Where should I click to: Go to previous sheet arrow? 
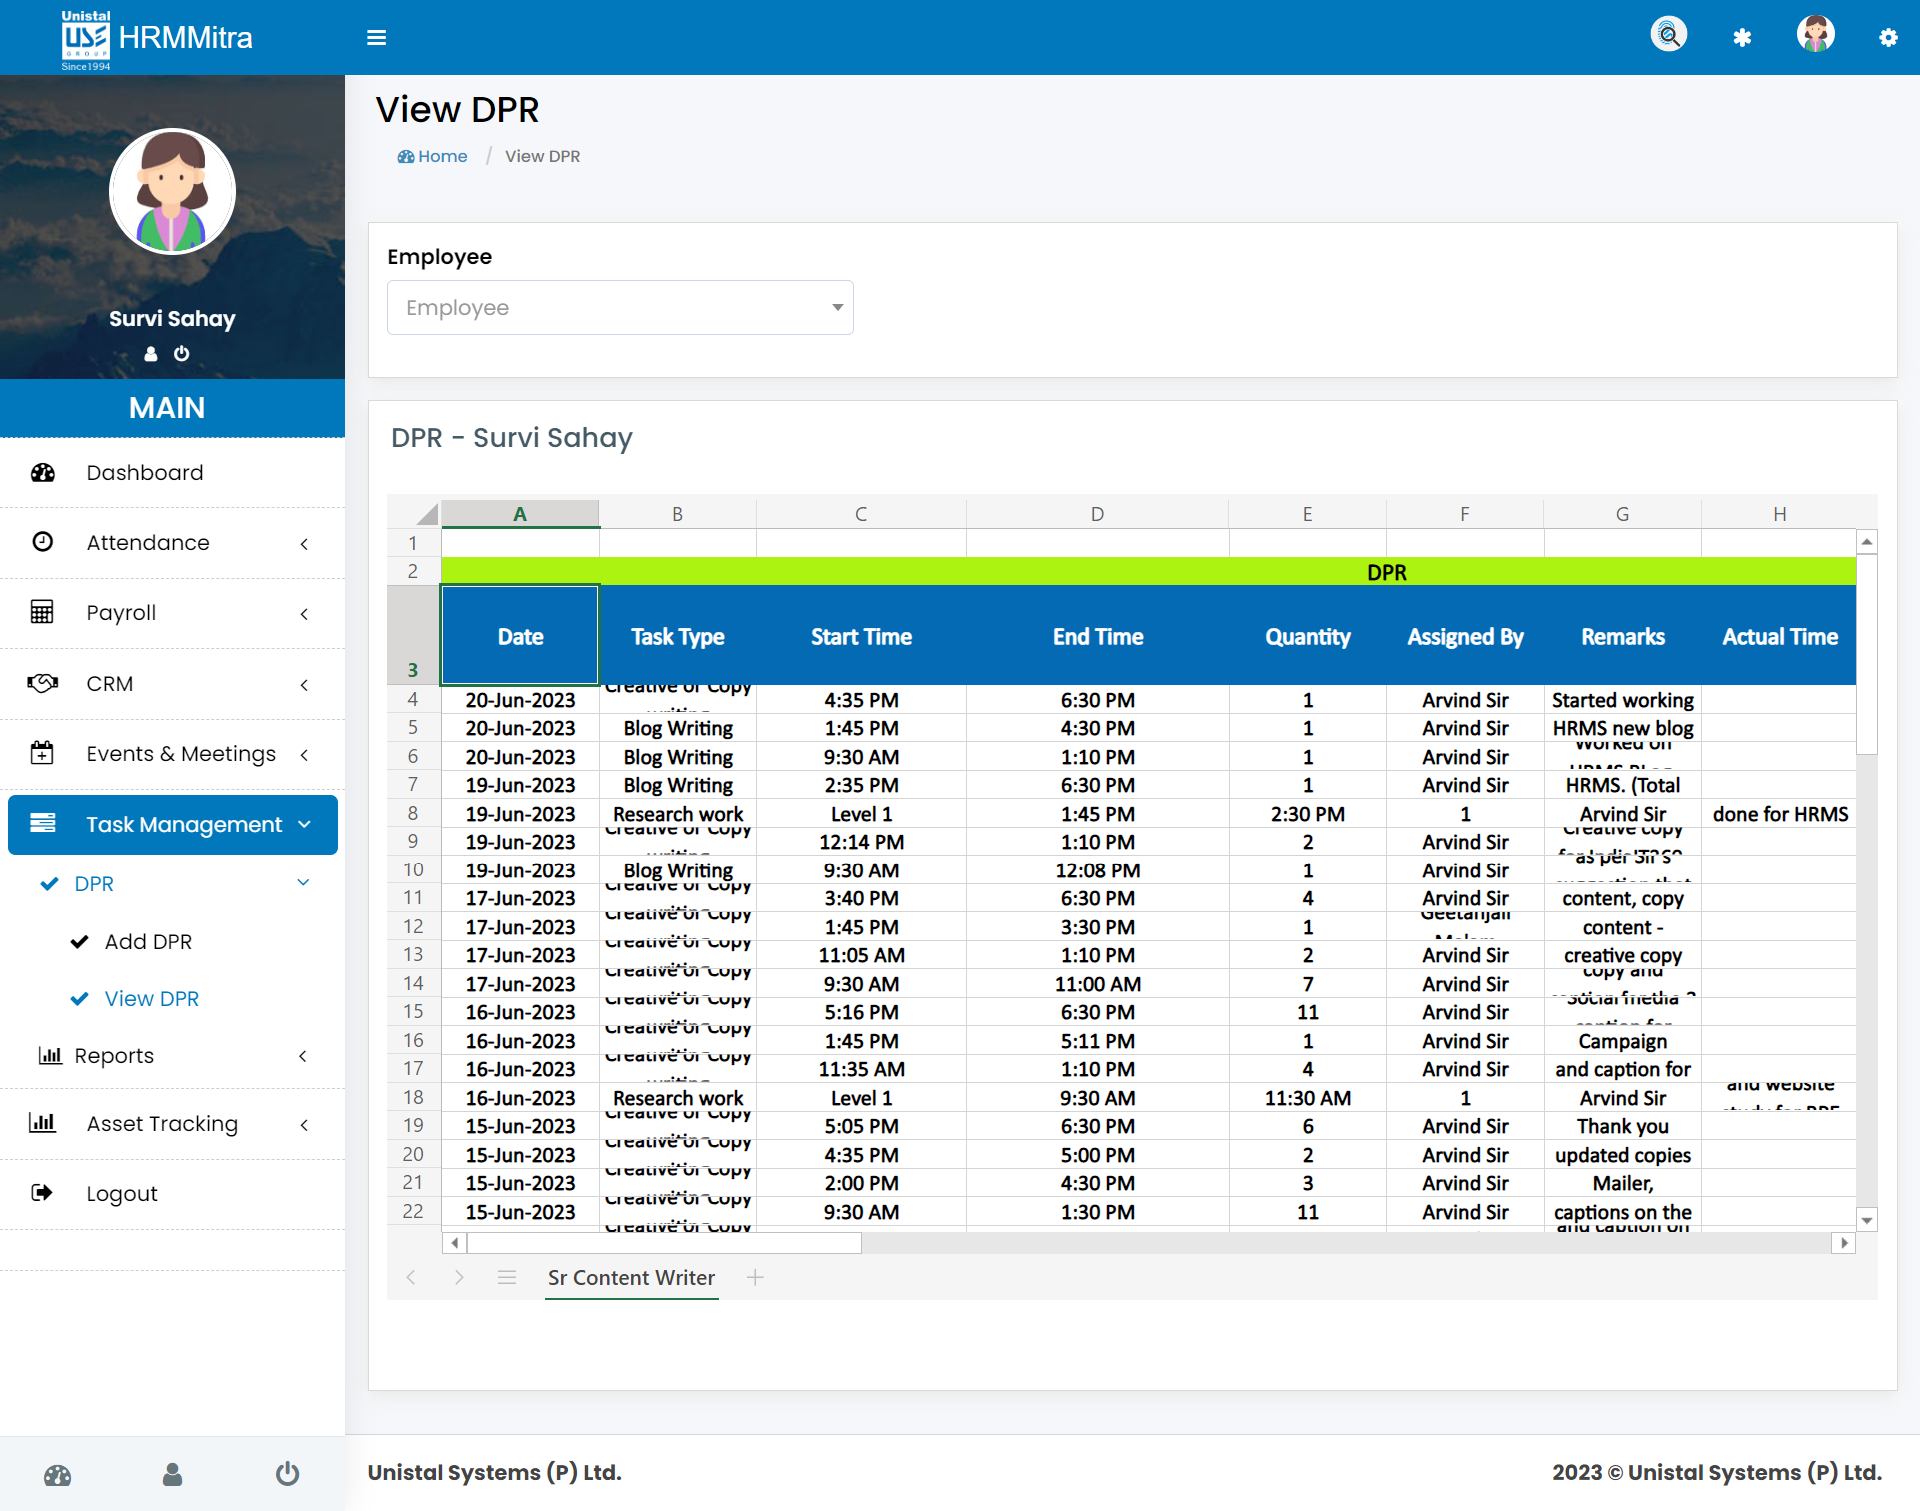point(411,1278)
